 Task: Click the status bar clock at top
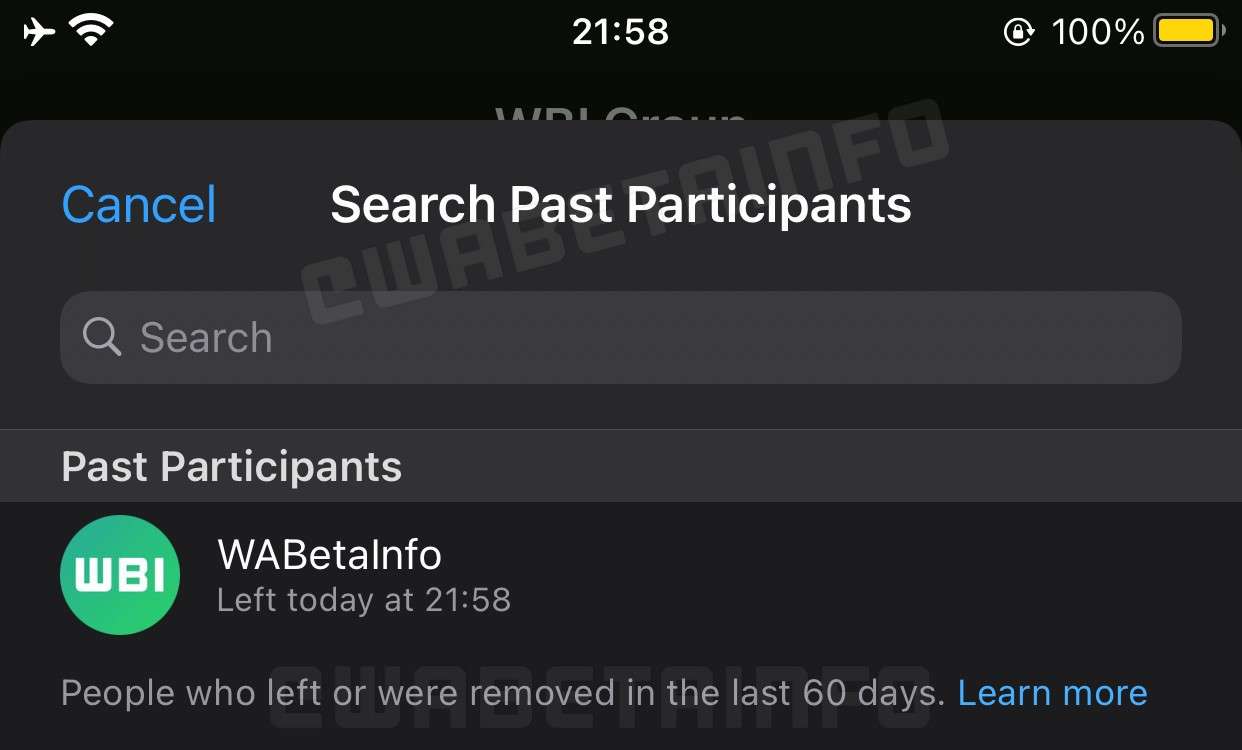coord(620,32)
